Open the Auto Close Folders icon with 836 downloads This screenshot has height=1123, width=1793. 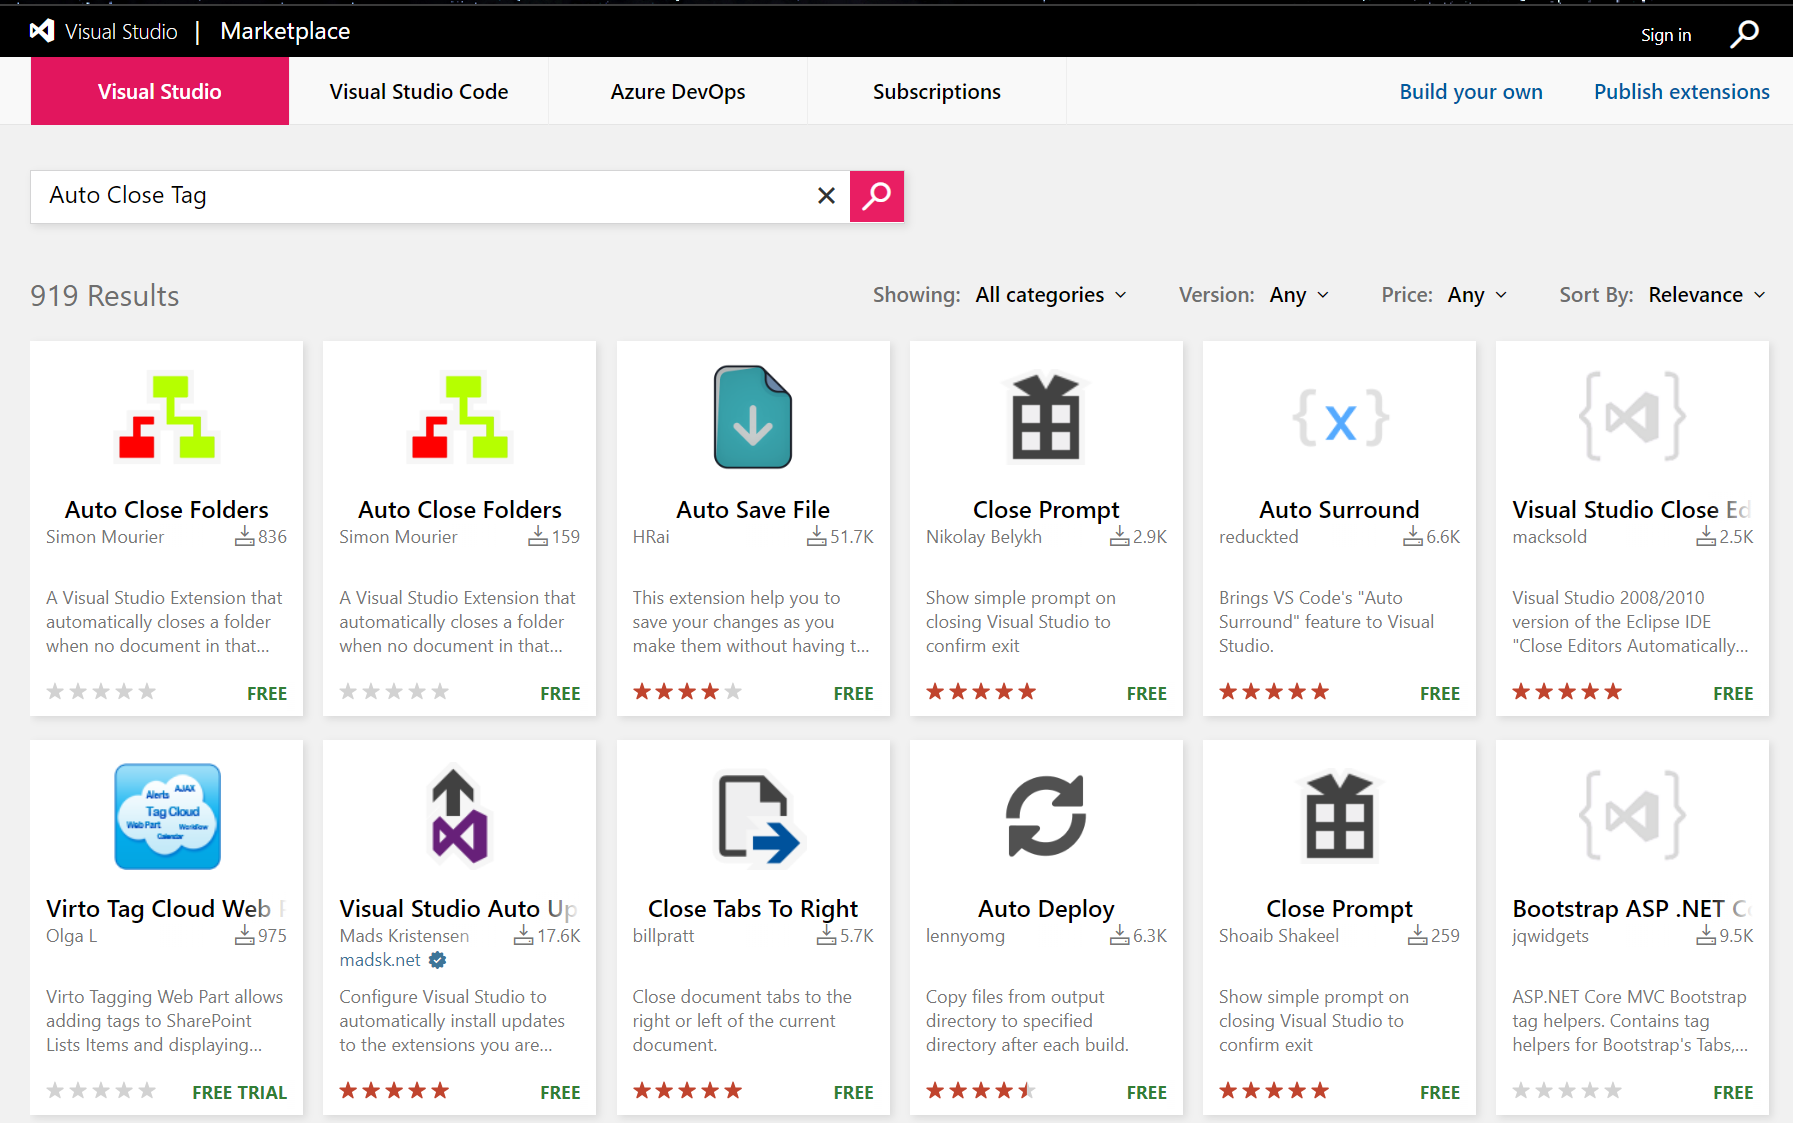coord(167,417)
